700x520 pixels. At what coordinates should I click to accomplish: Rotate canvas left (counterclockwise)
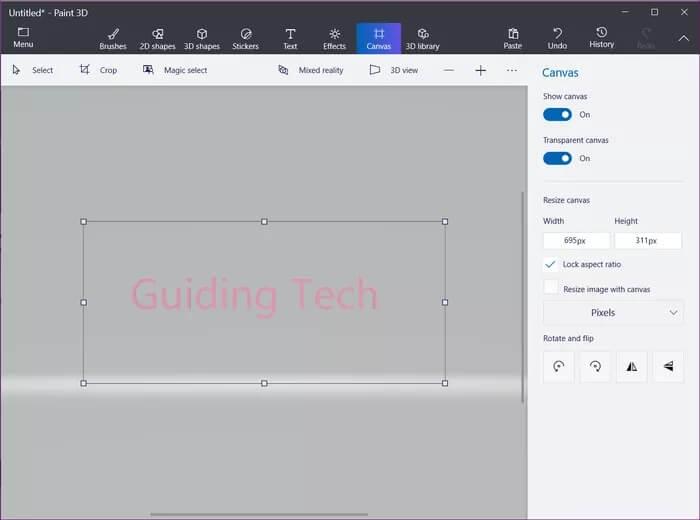[558, 367]
